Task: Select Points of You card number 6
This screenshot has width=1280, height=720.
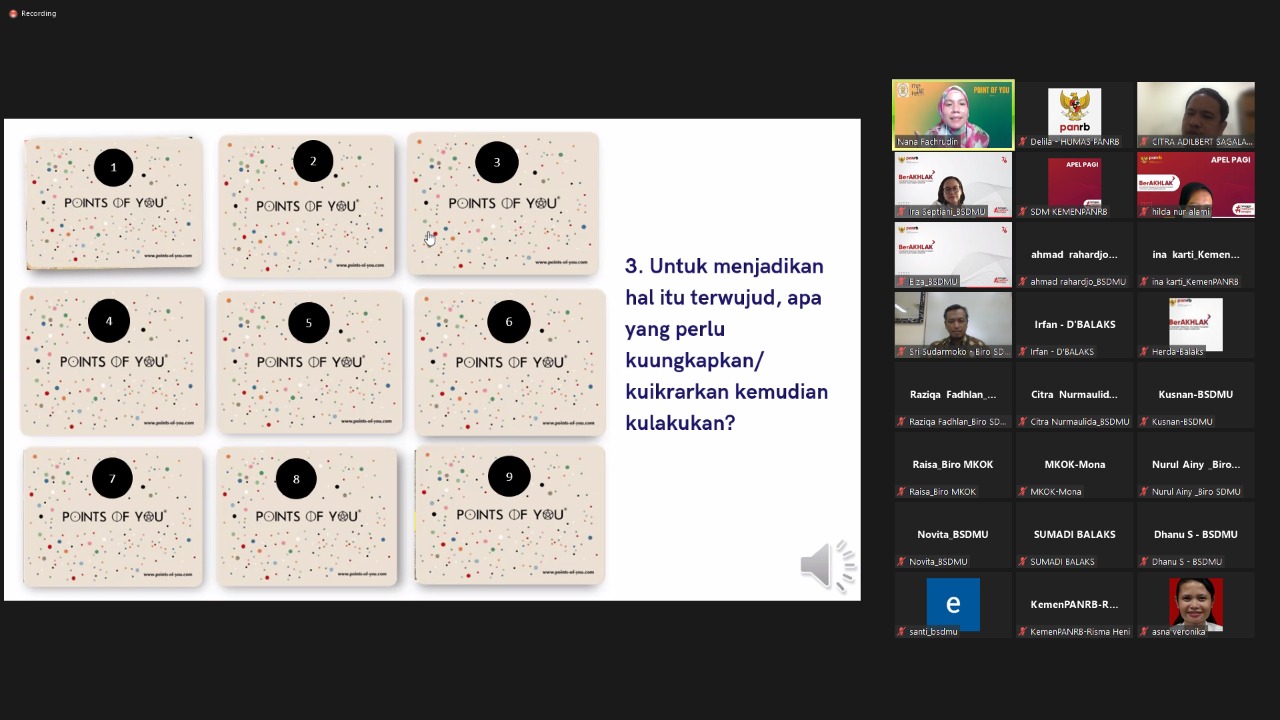Action: tap(510, 362)
